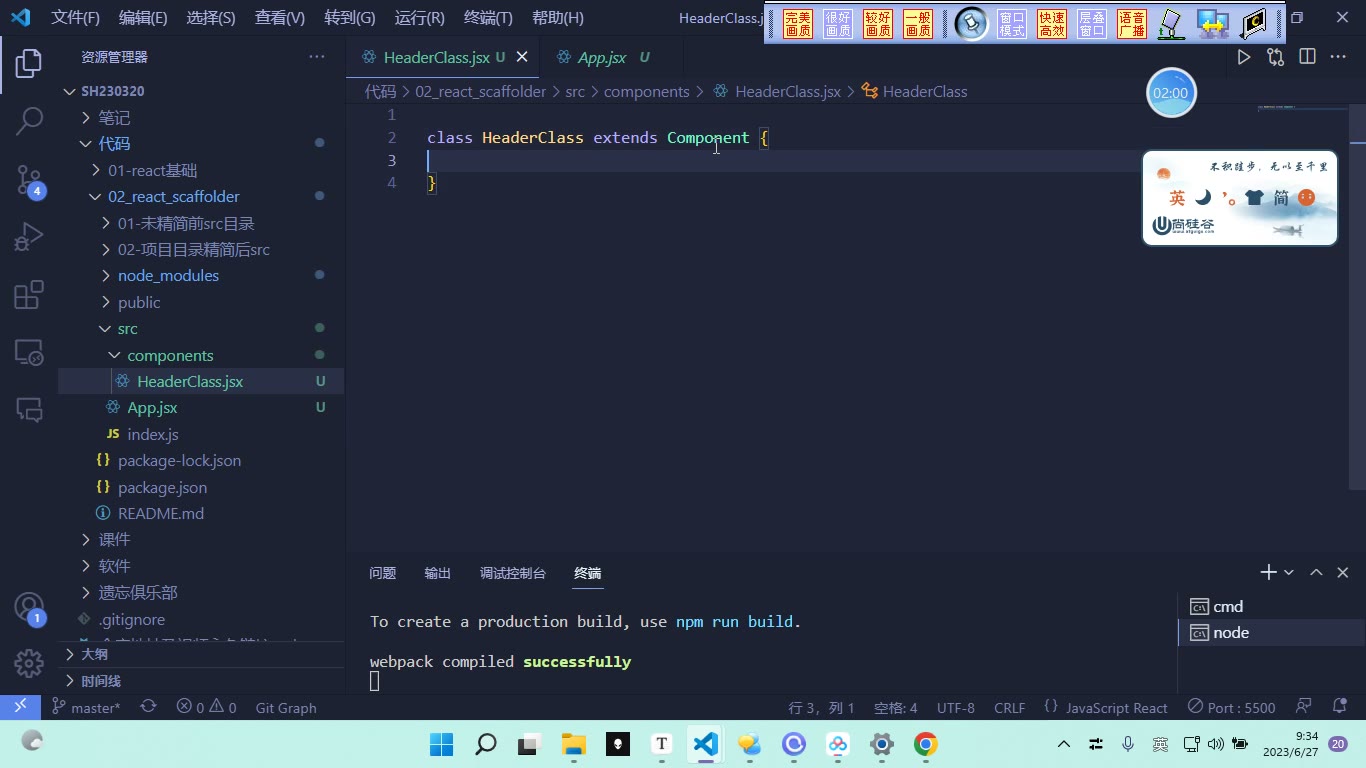Screen dimensions: 1366x768
Task: Click the Port : 5500 Live Server button
Action: [x=1231, y=707]
